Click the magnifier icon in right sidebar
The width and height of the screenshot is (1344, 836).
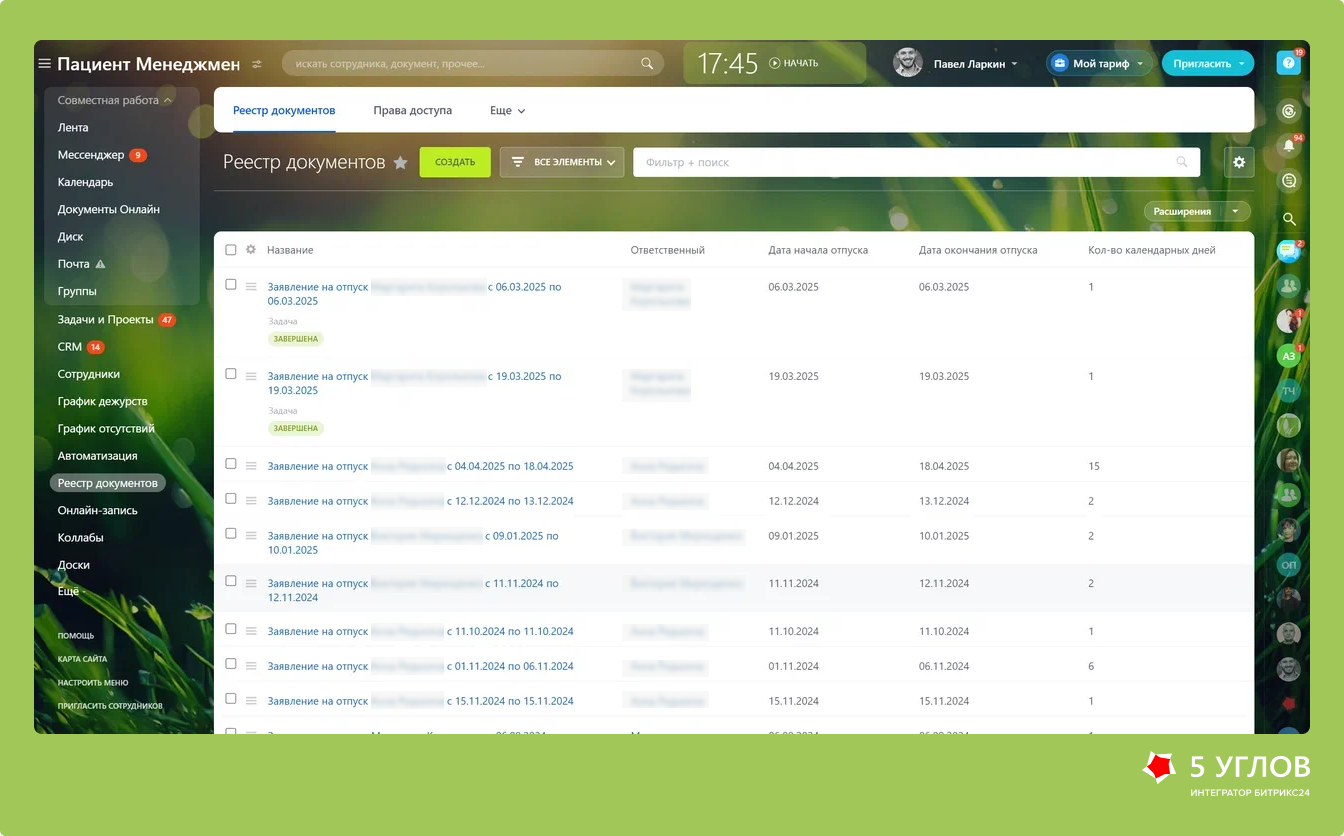tap(1289, 219)
